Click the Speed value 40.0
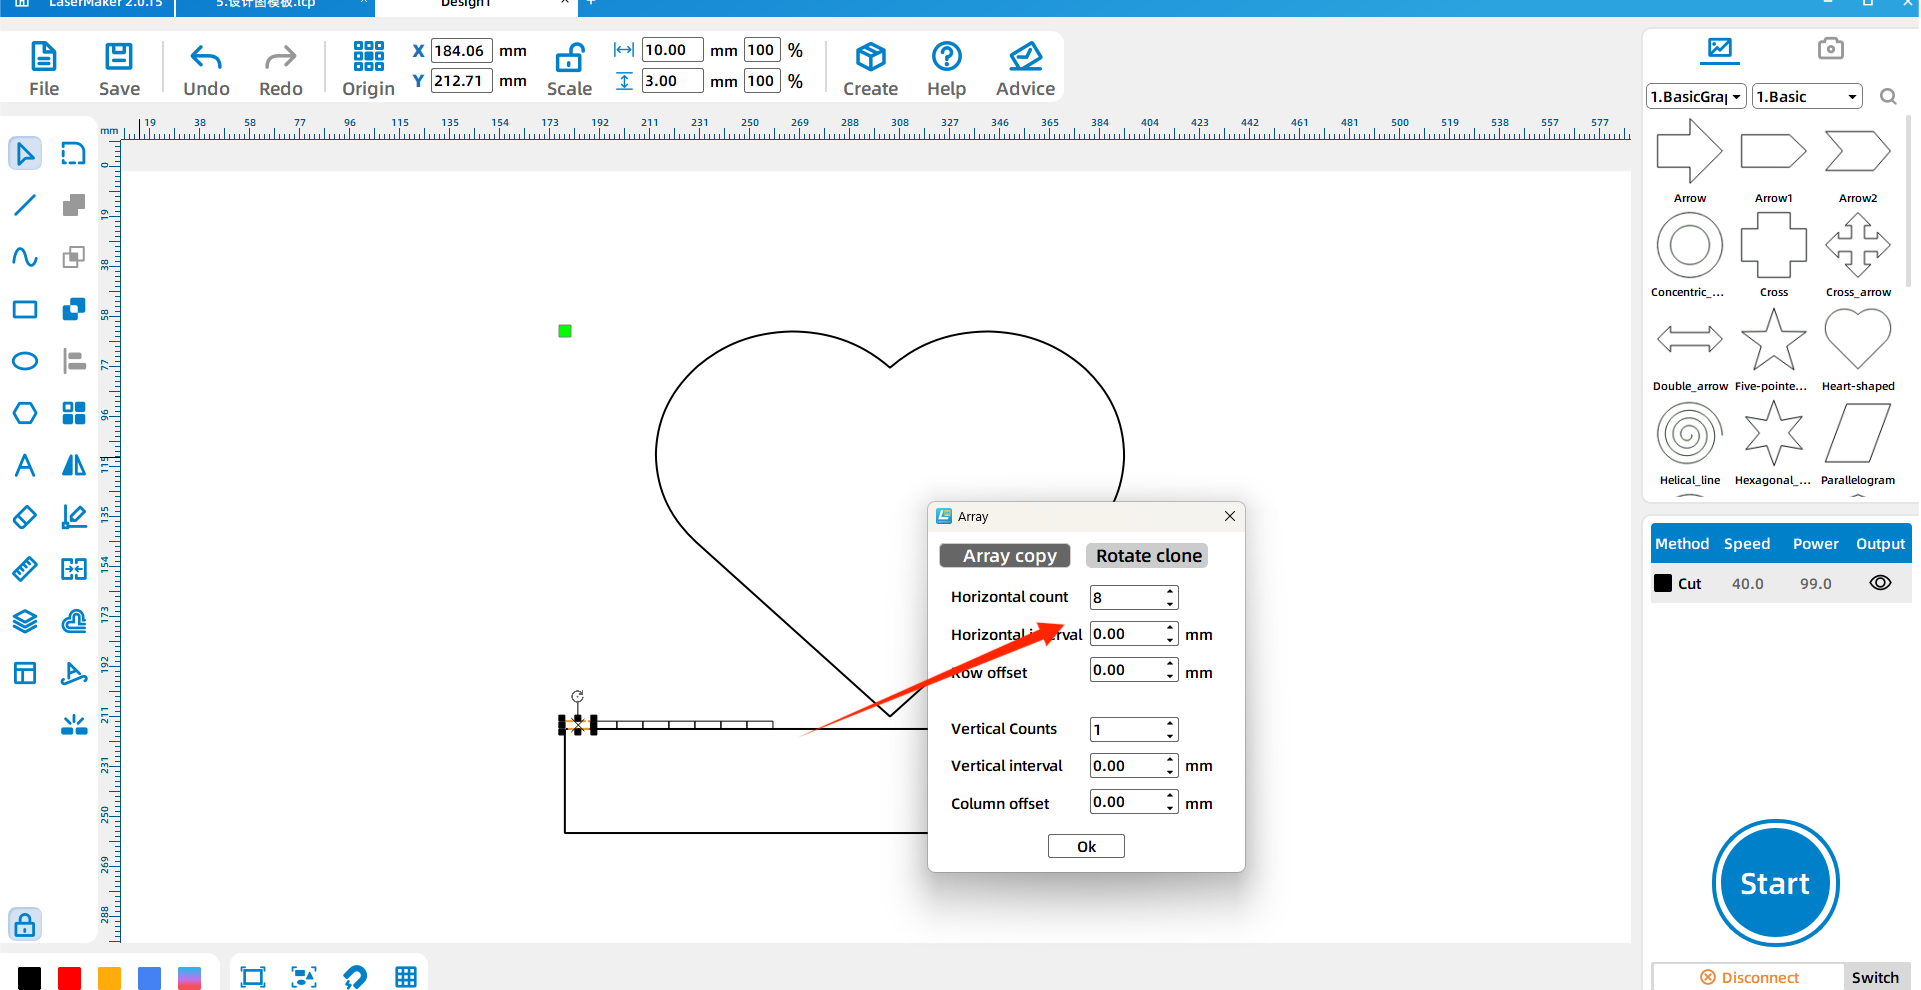The width and height of the screenshot is (1921, 990). 1747,584
